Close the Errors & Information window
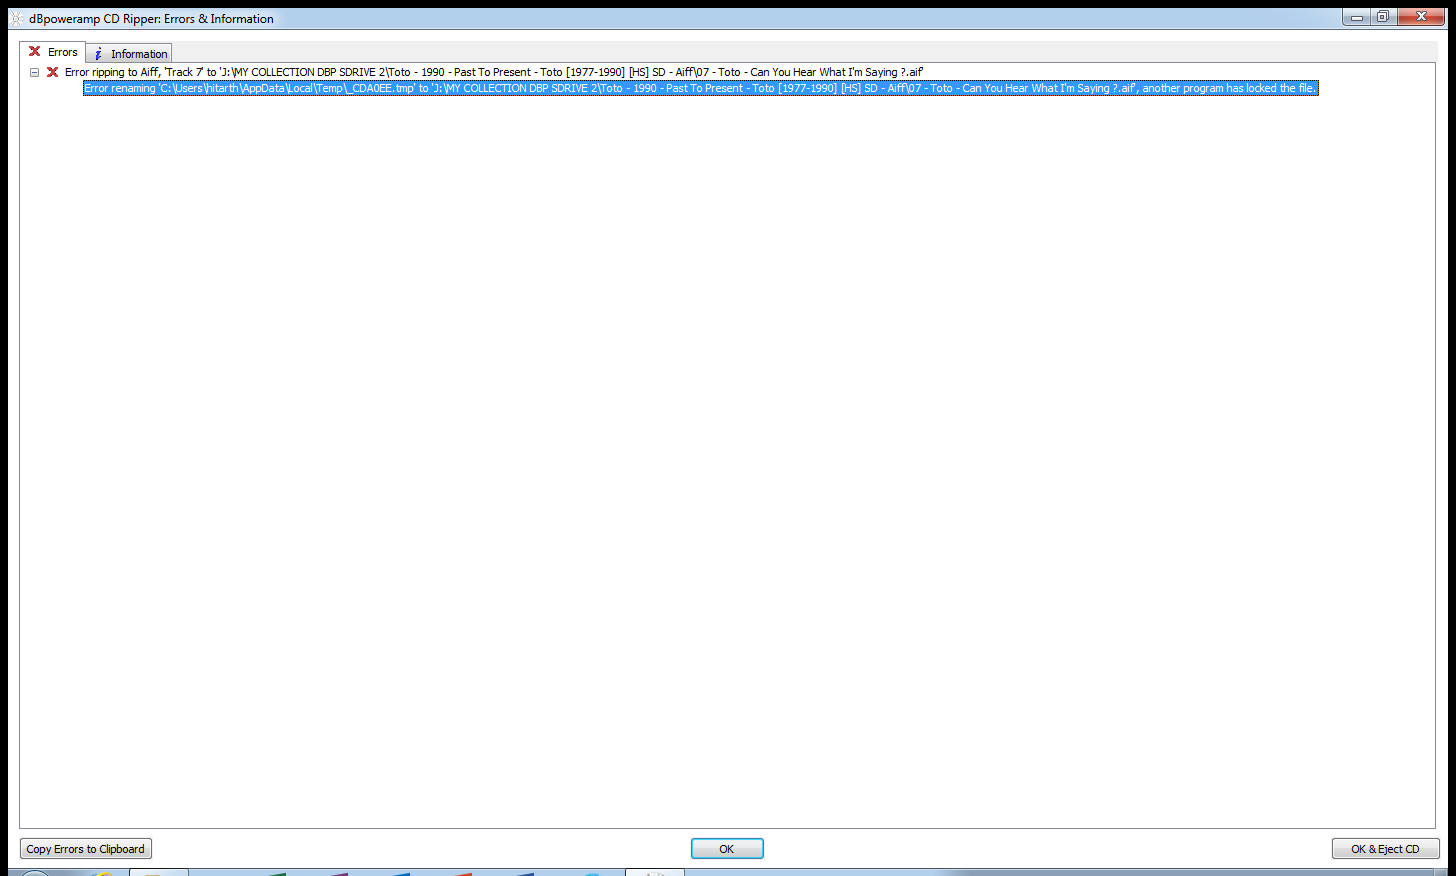This screenshot has width=1456, height=876. (1420, 17)
